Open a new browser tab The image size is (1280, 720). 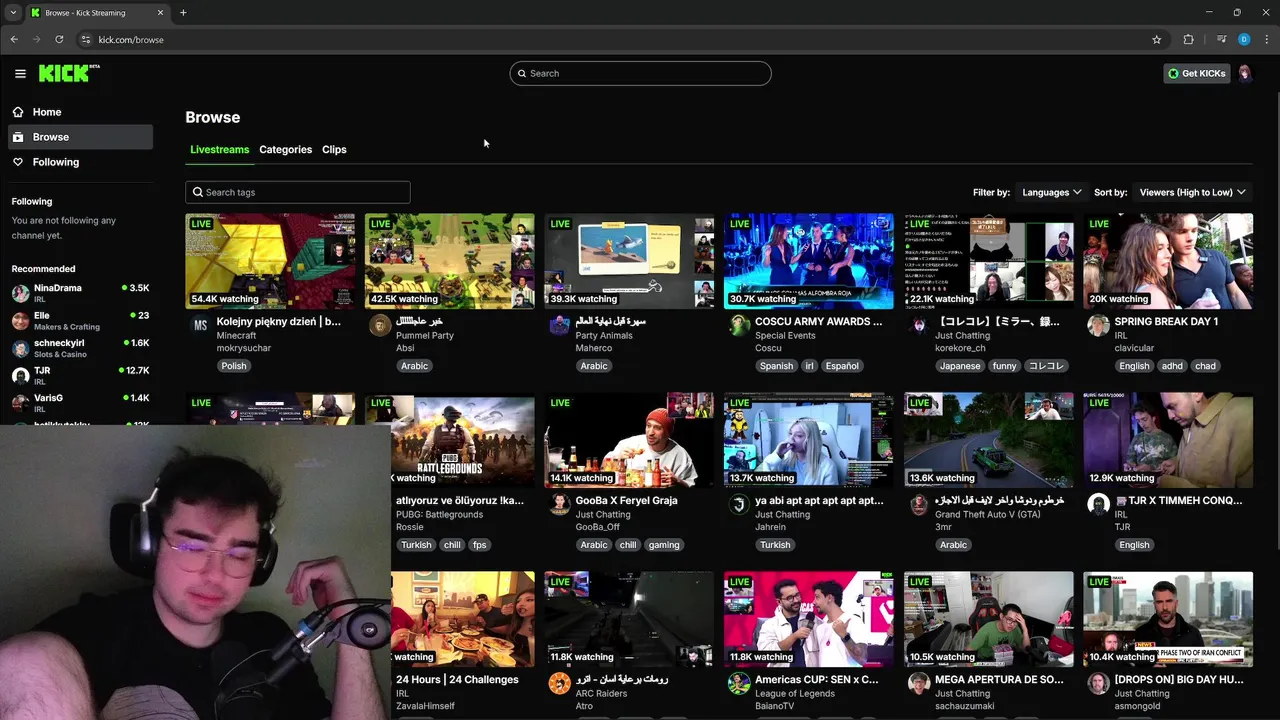pos(183,13)
